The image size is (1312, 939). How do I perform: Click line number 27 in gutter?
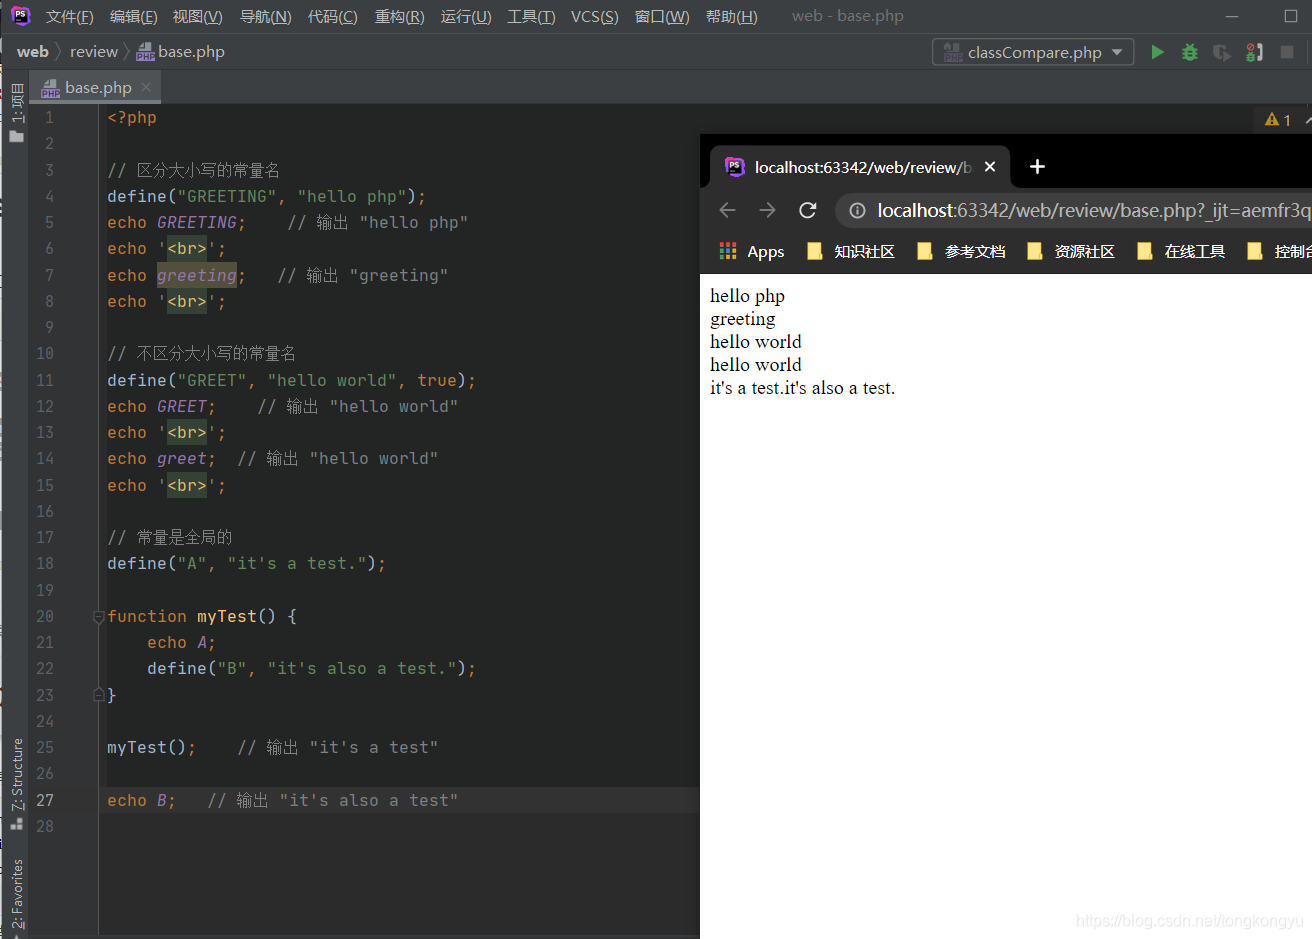[x=45, y=800]
